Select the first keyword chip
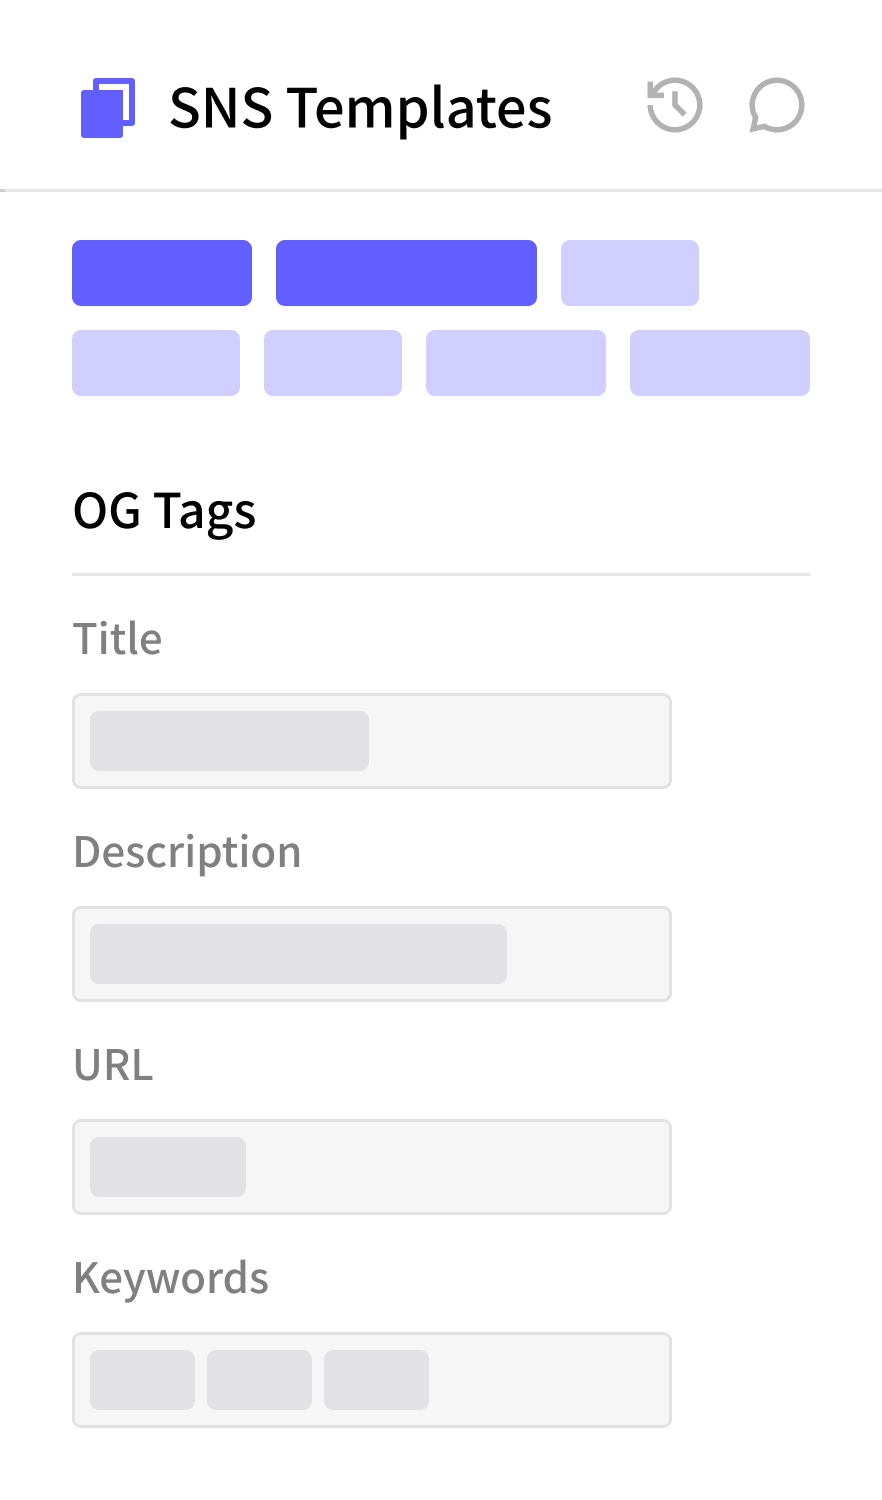The width and height of the screenshot is (882, 1500). (143, 1380)
